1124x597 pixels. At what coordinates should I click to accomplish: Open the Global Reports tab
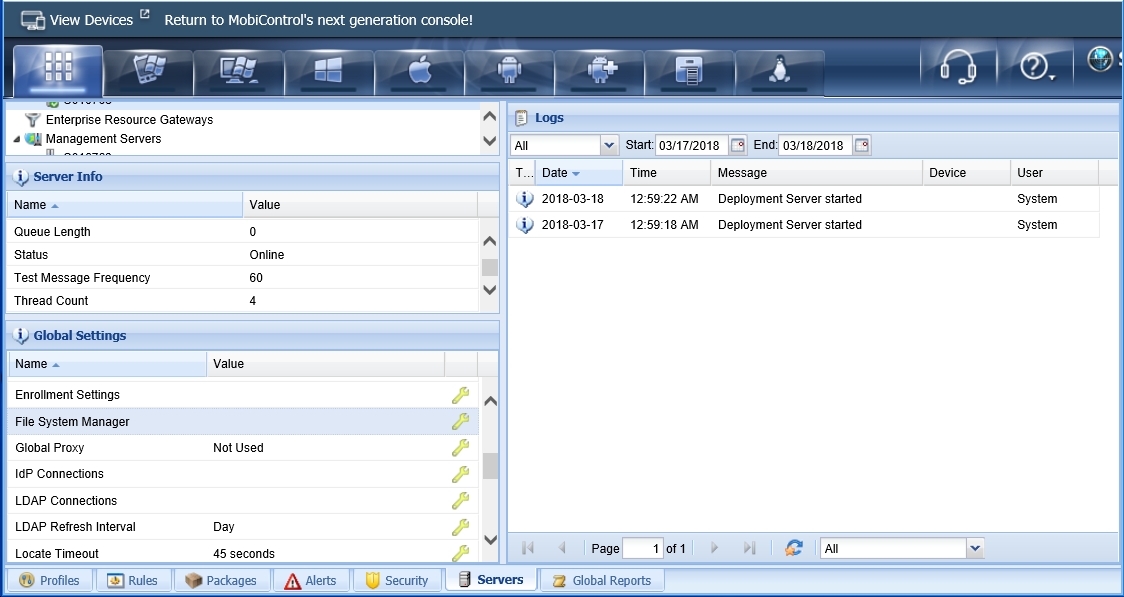pyautogui.click(x=601, y=580)
